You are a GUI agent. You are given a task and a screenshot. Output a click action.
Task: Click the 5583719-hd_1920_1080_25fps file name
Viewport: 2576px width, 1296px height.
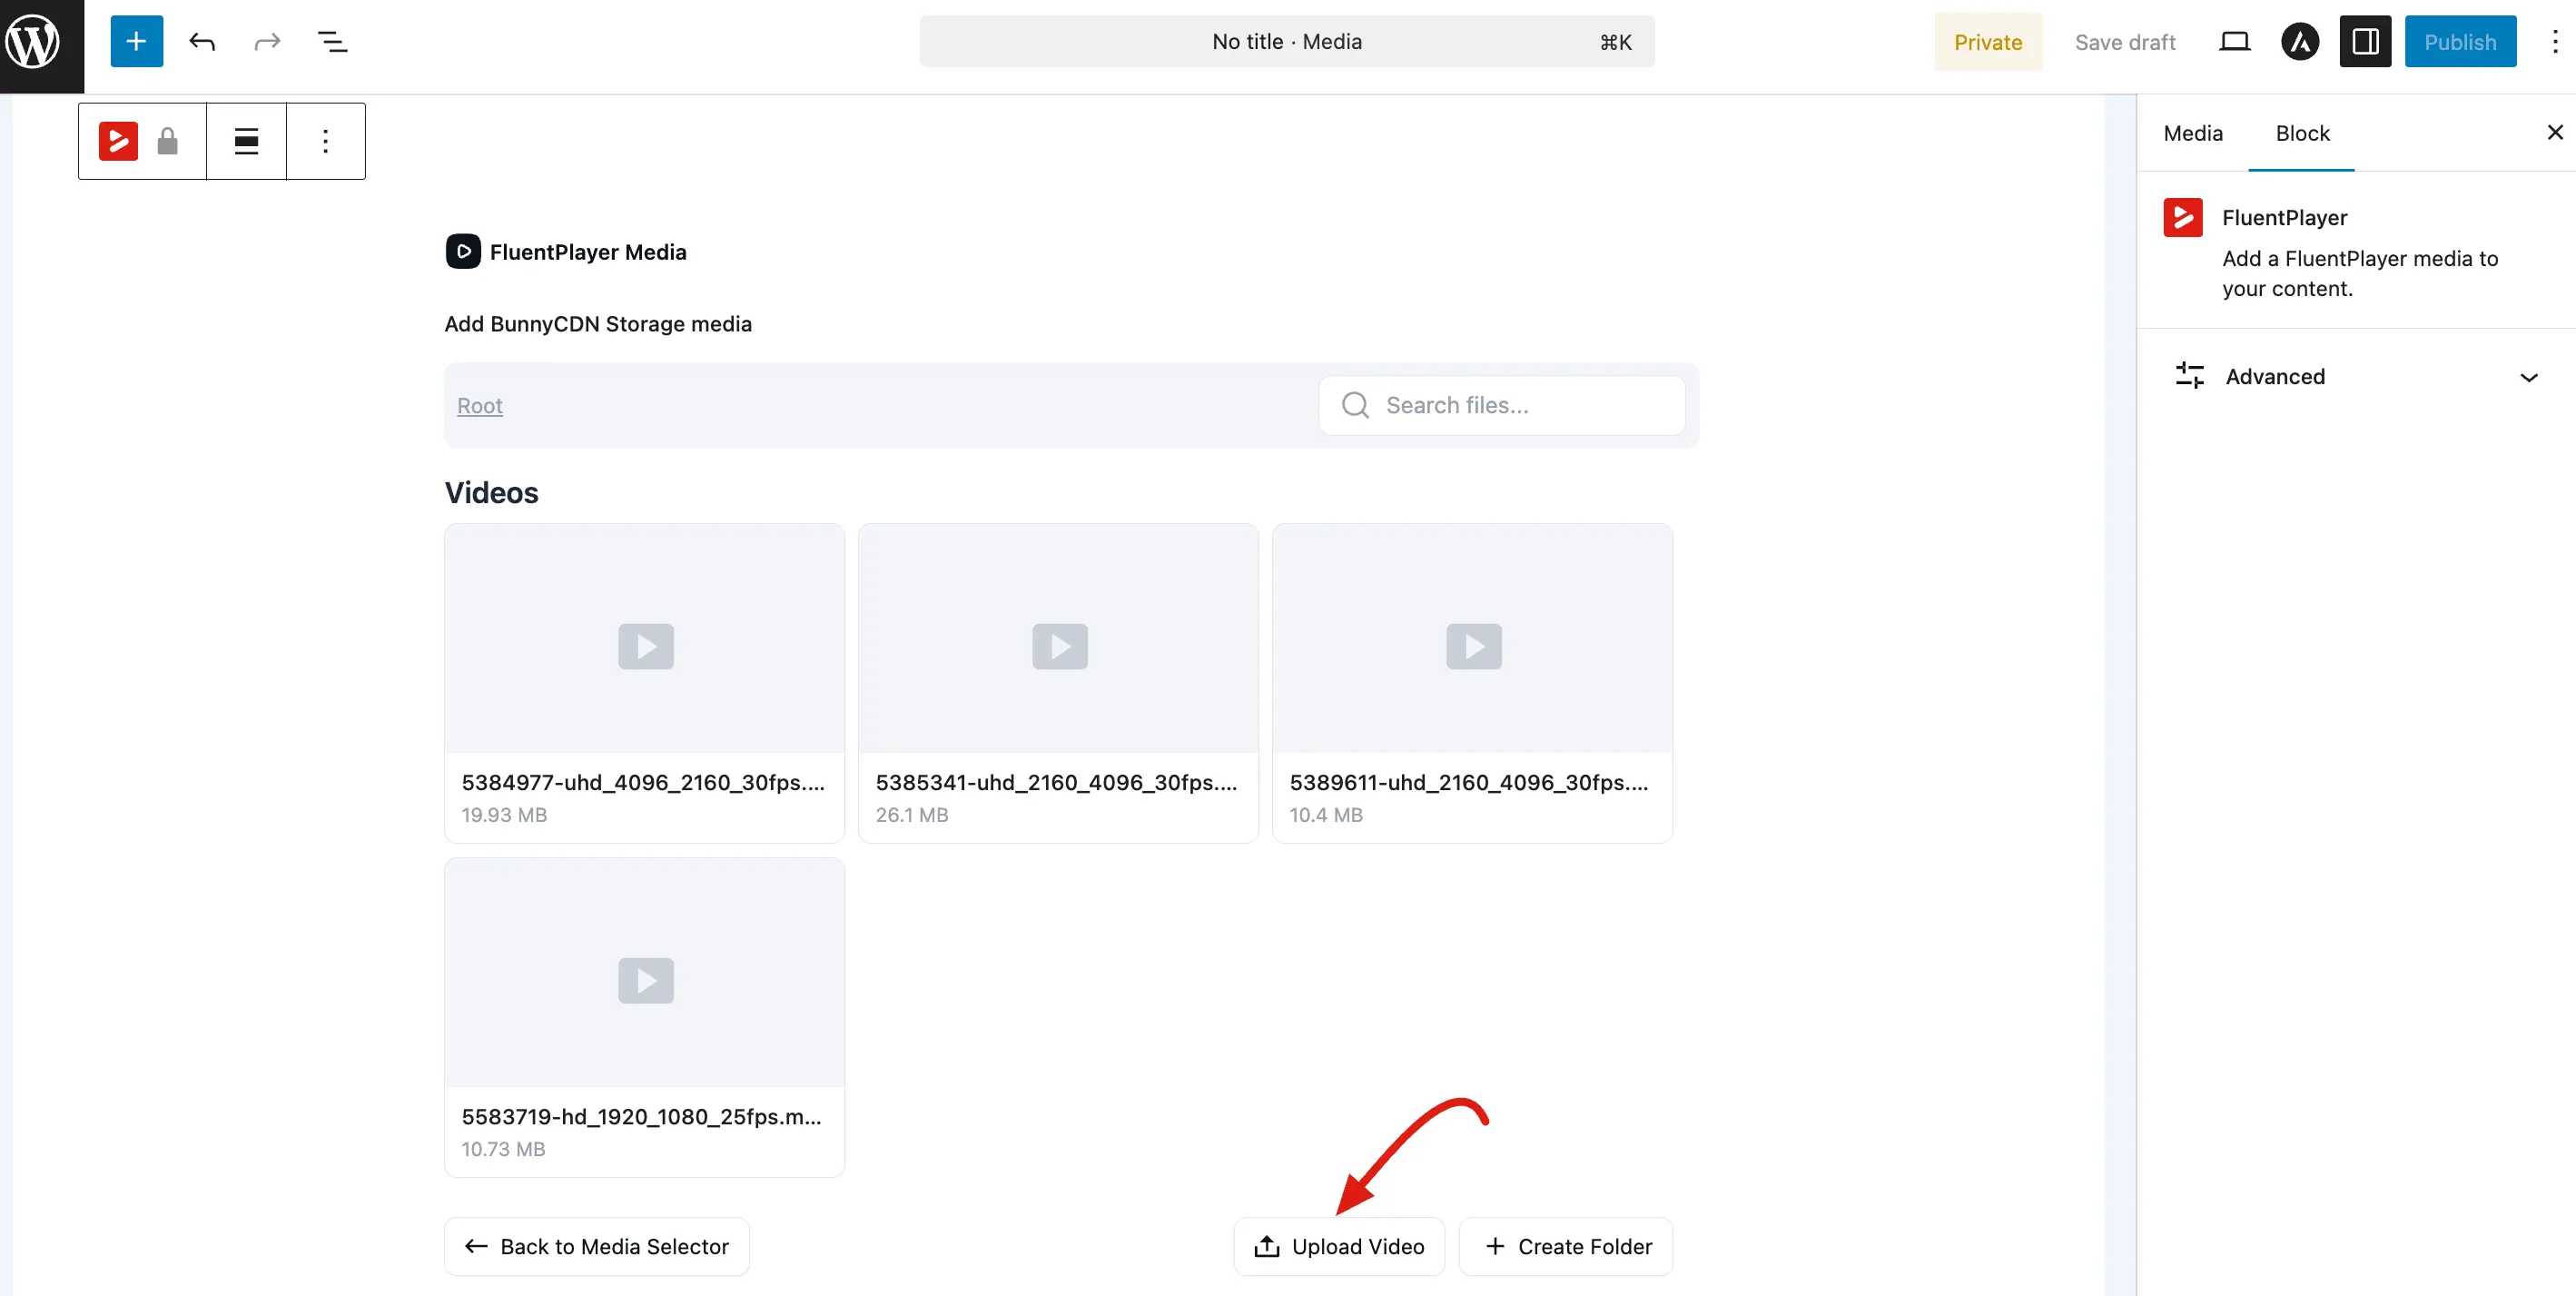coord(641,1116)
